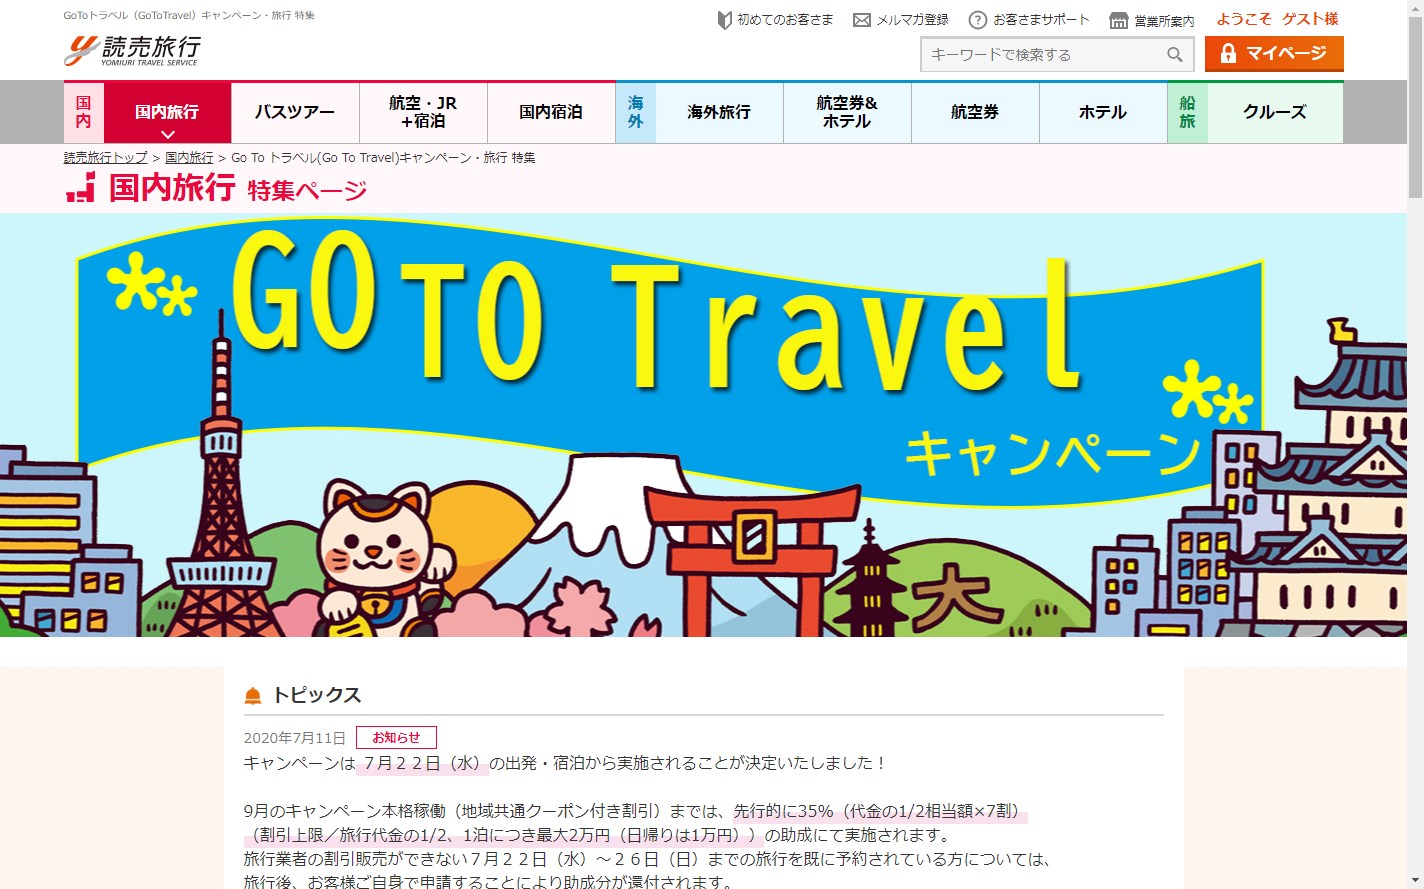Click the 2020年7月11日 topic date

295,738
